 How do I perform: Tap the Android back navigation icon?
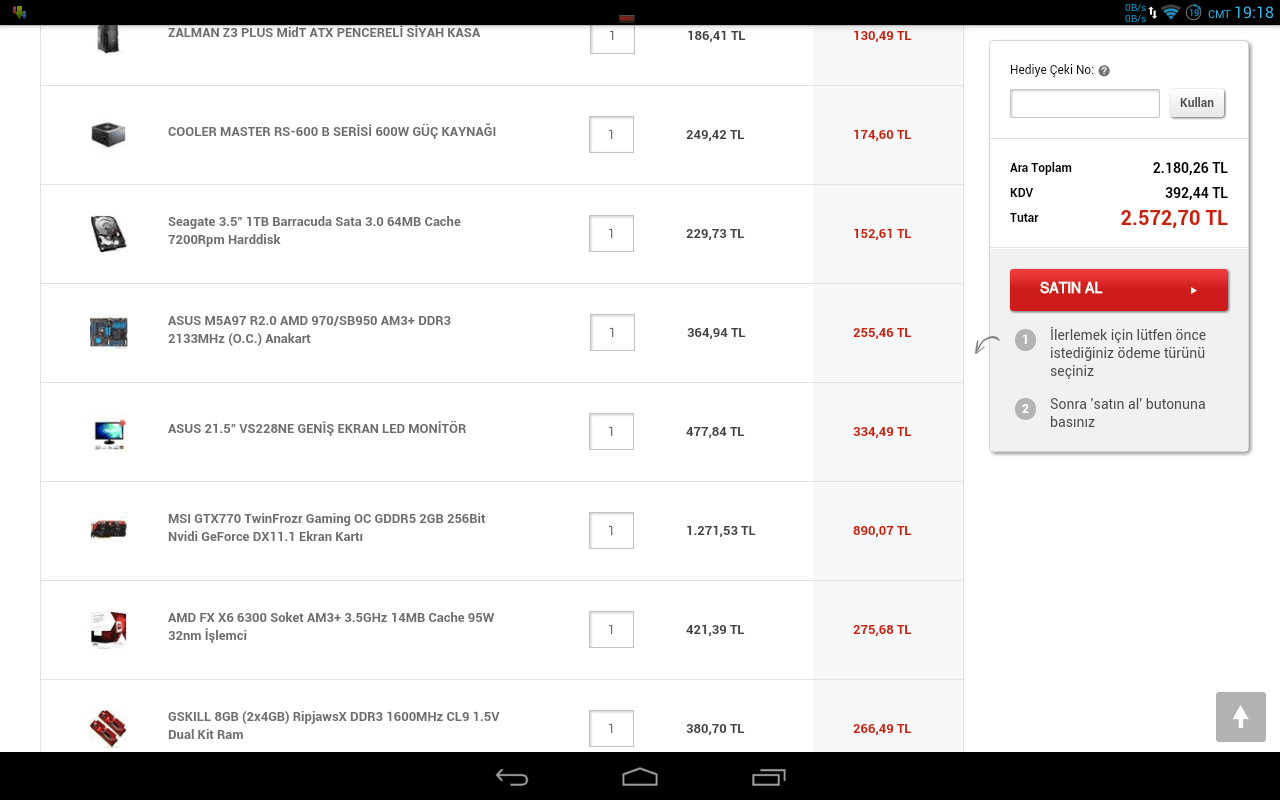(512, 777)
